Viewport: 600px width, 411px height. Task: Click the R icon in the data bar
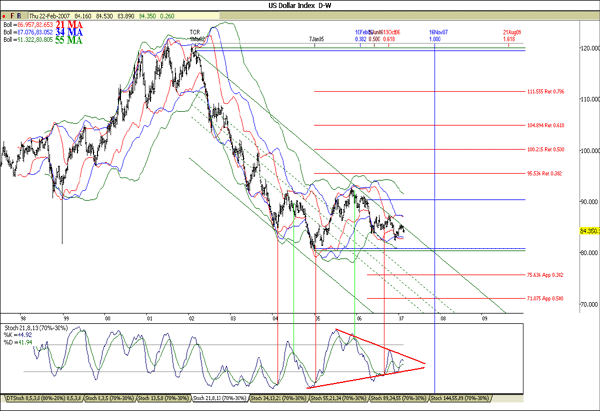point(19,16)
